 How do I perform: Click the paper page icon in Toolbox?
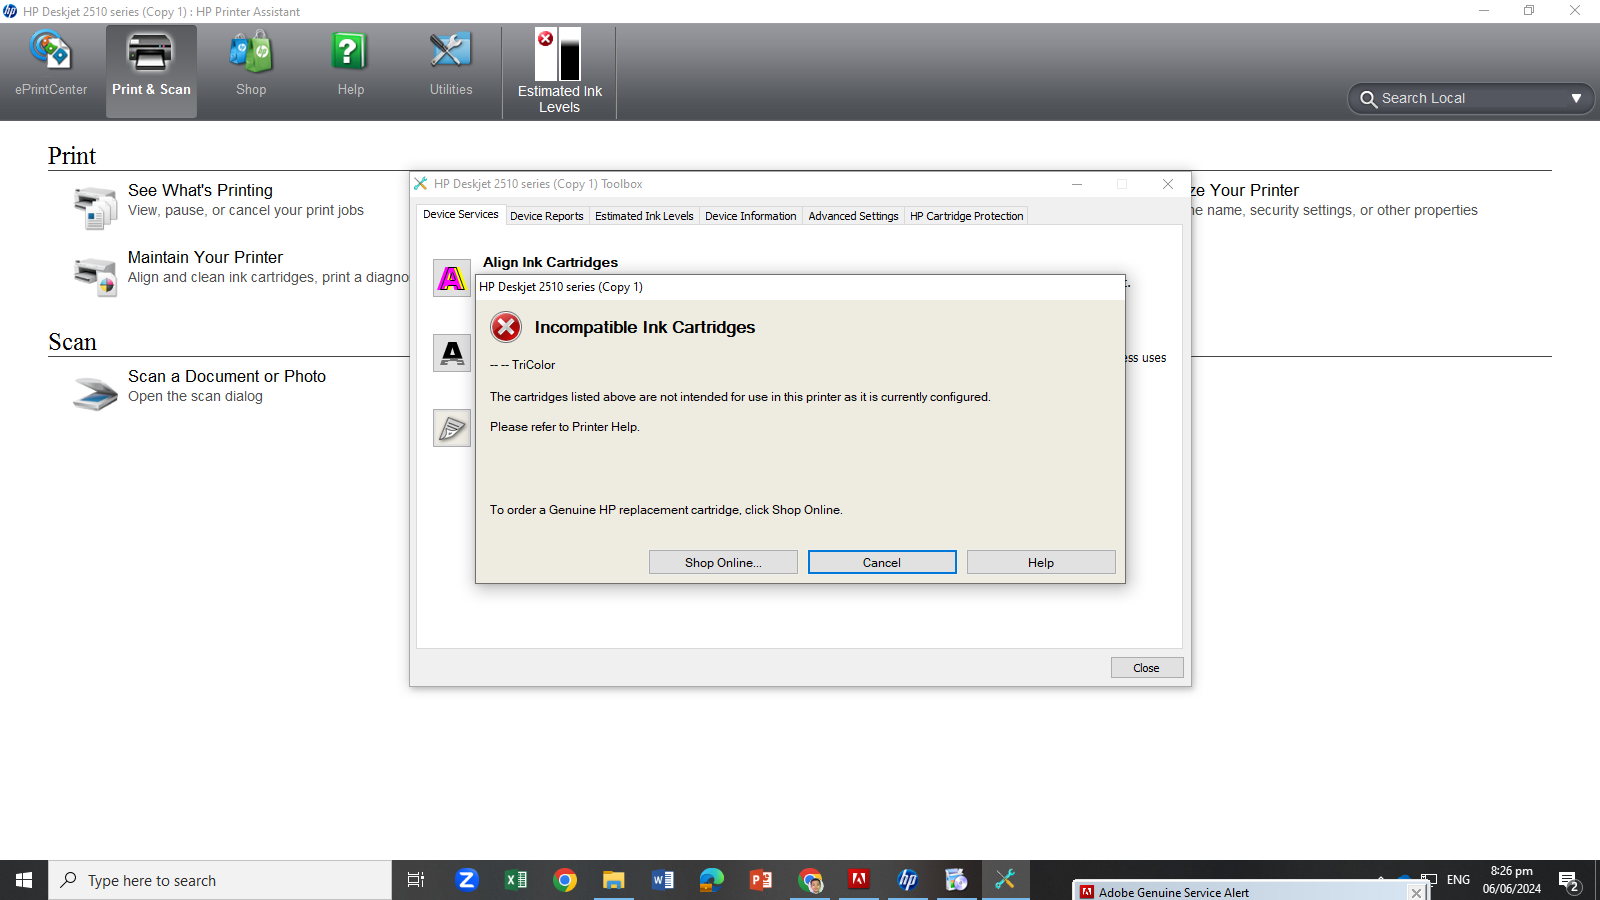(x=452, y=428)
